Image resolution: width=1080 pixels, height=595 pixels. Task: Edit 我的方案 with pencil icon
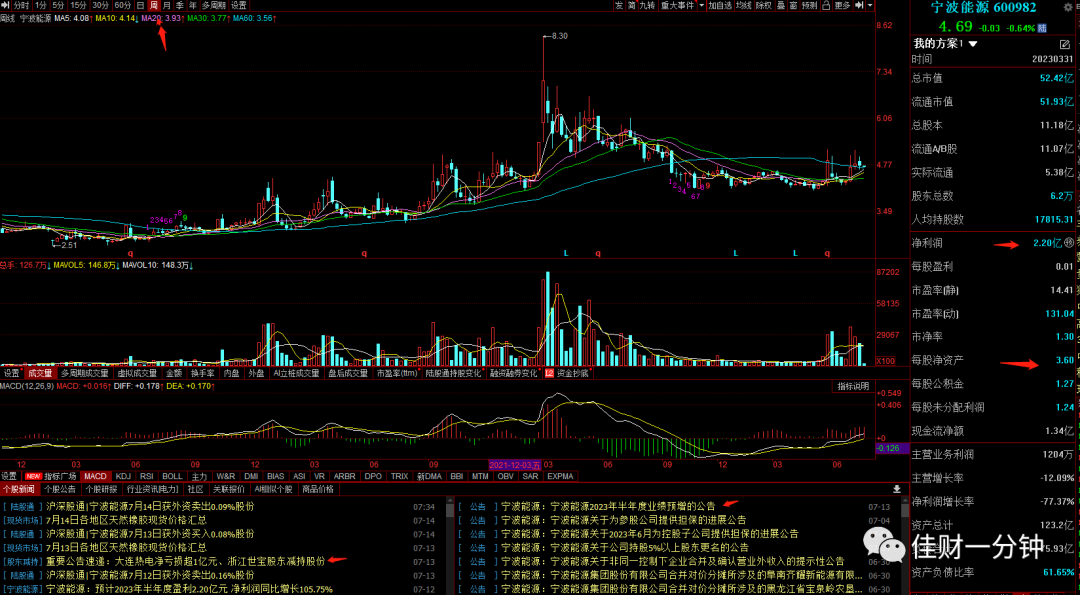(x=1065, y=44)
